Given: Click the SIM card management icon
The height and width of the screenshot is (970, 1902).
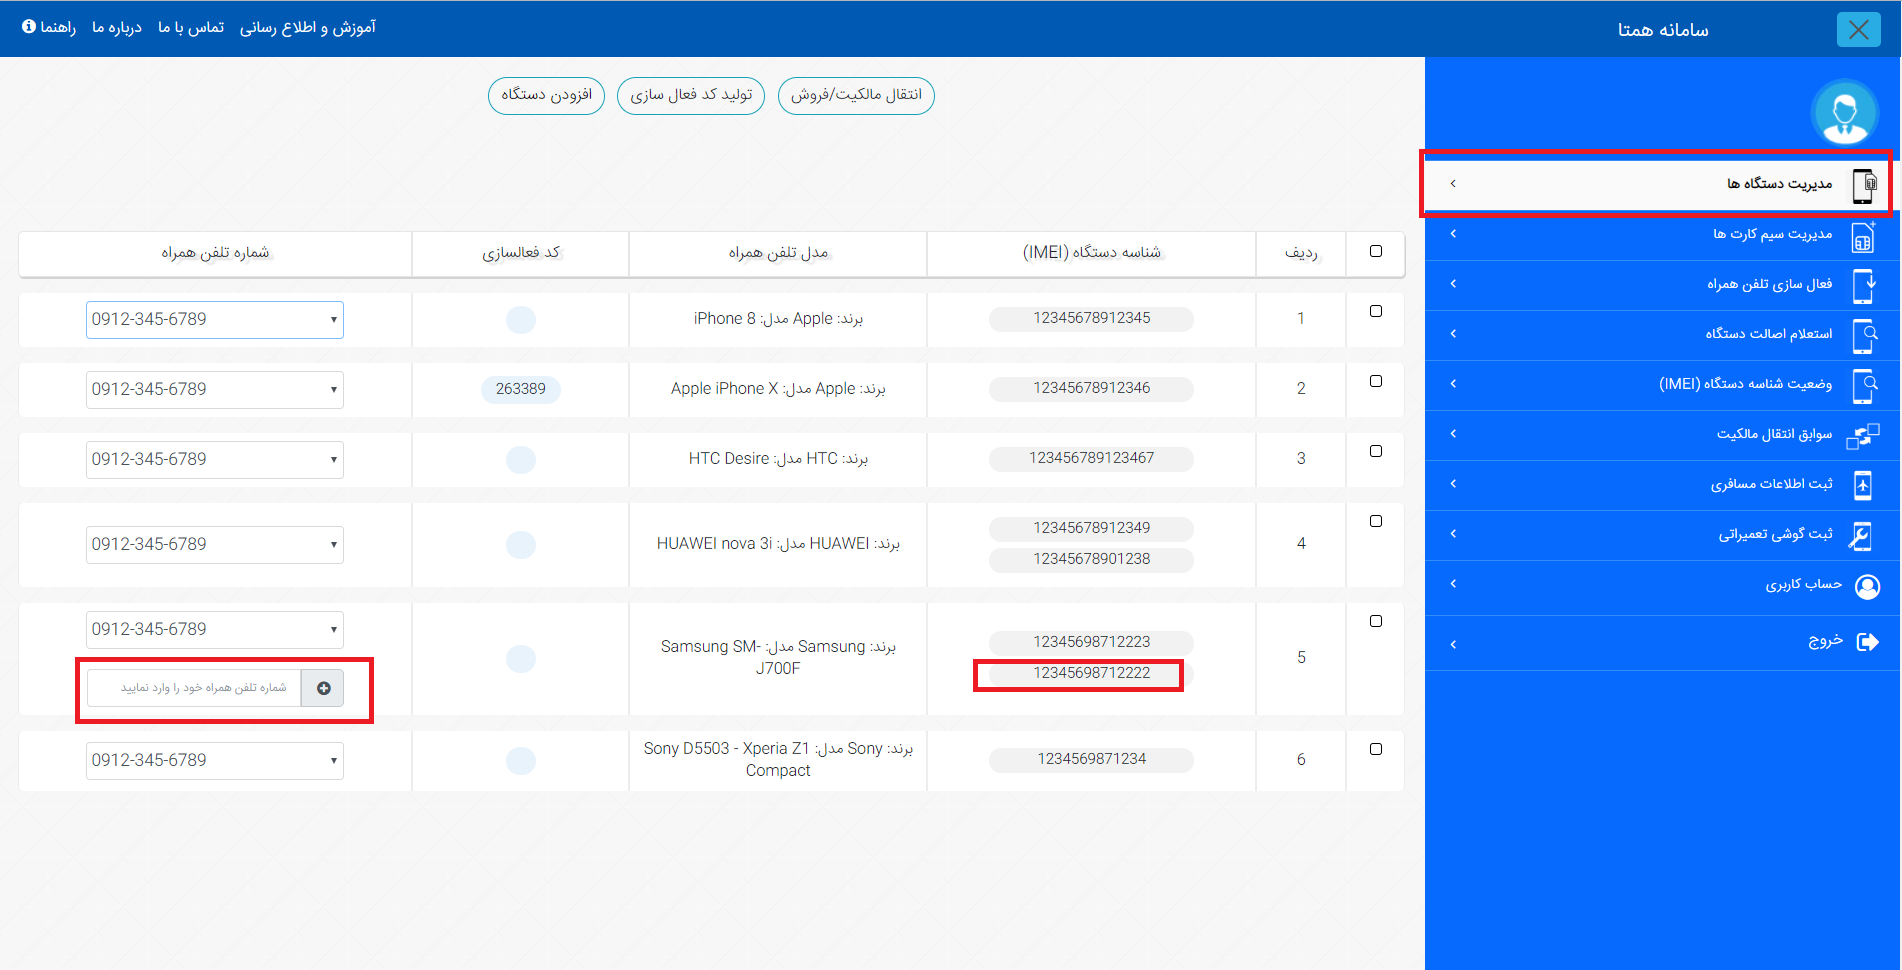Looking at the screenshot, I should click(x=1864, y=236).
